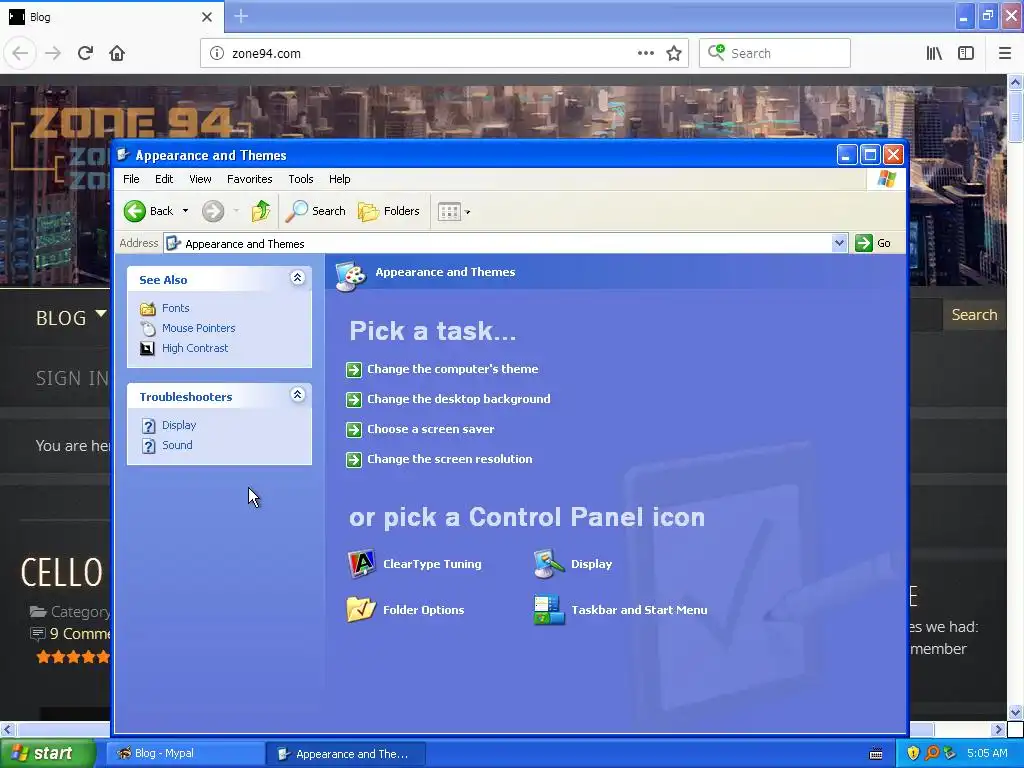Bookmark this page with the star icon
Image resolution: width=1024 pixels, height=768 pixels.
674,54
